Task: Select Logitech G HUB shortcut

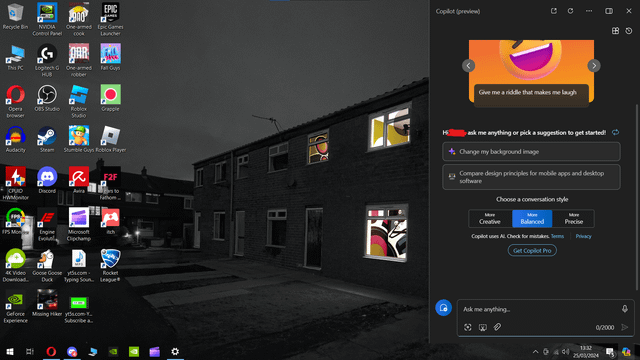Action: 47,60
